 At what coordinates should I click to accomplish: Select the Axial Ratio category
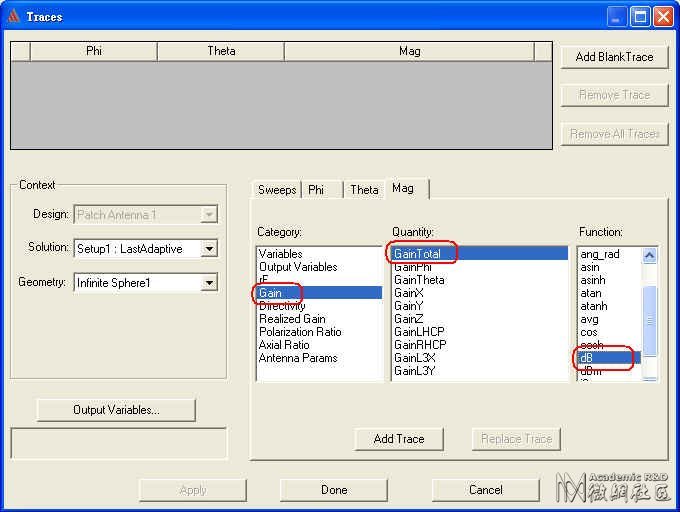319,345
